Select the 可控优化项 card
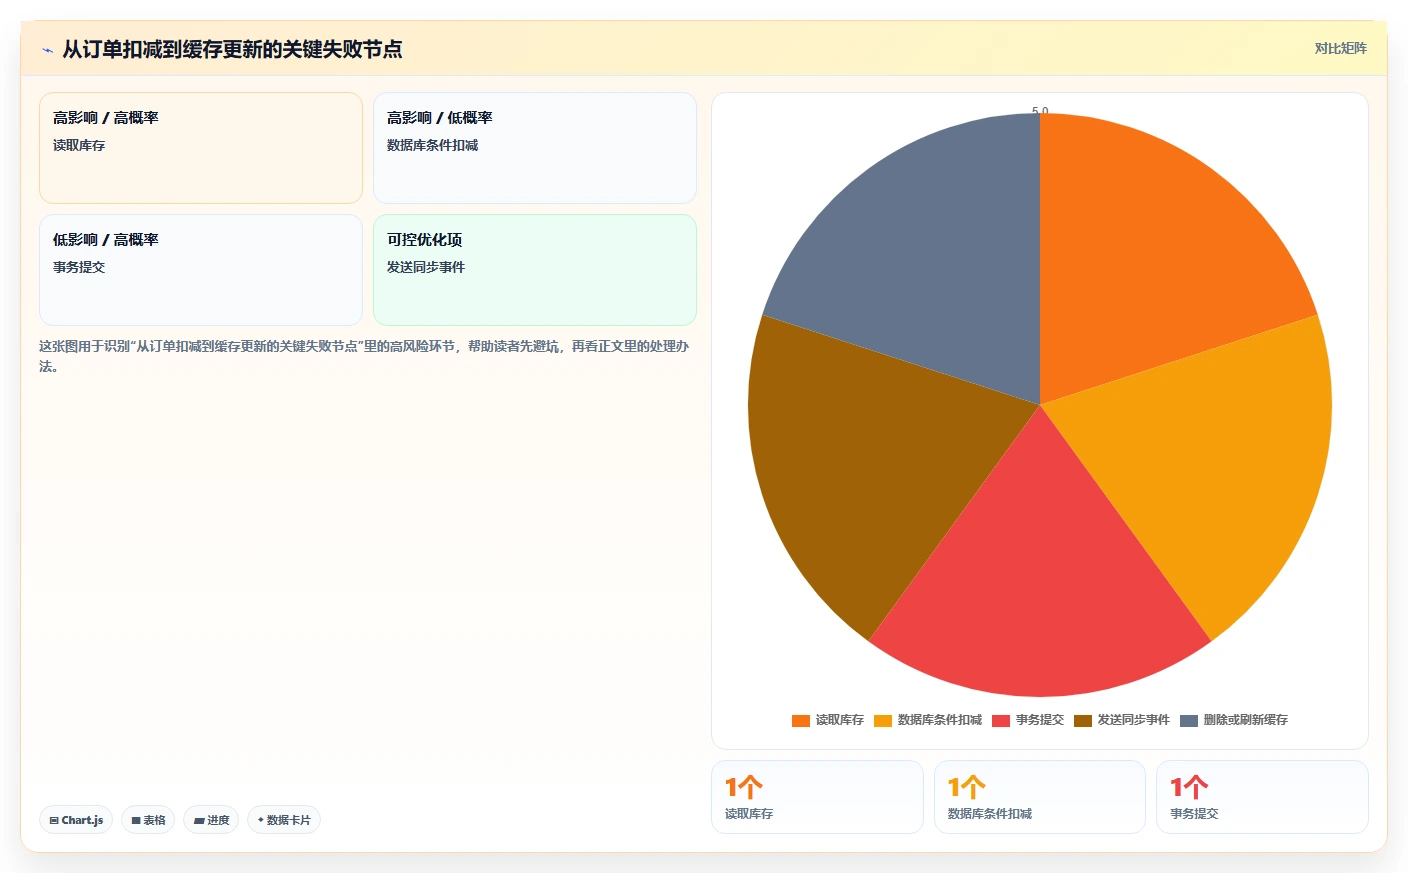1408x873 pixels. 535,270
